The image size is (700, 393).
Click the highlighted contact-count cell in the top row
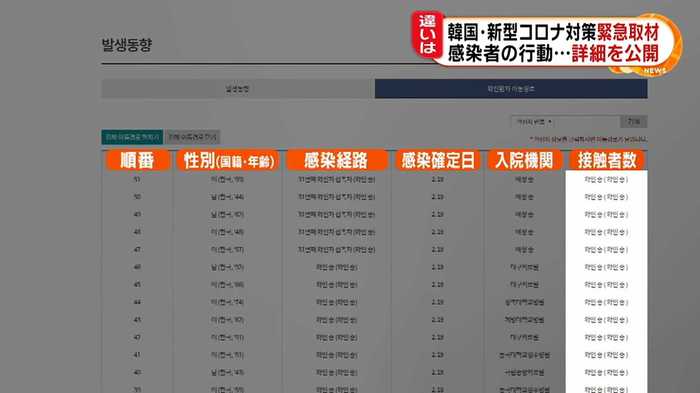(x=606, y=180)
